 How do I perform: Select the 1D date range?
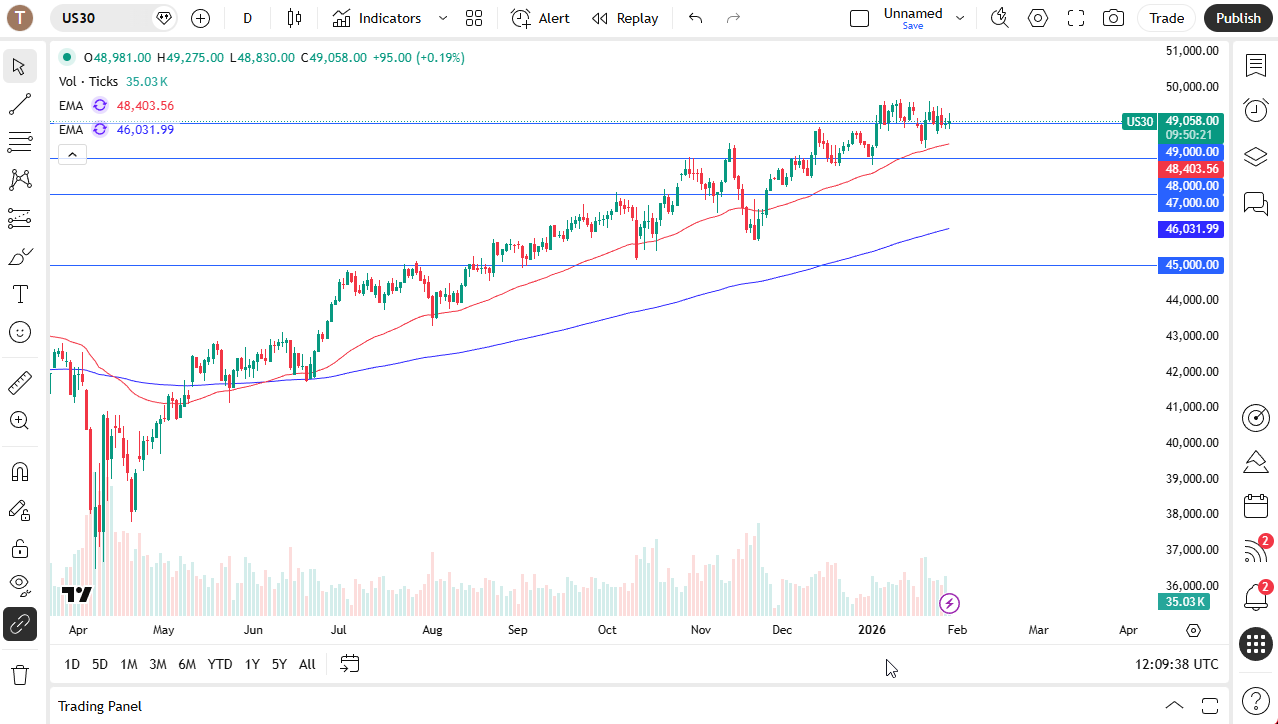coord(72,664)
